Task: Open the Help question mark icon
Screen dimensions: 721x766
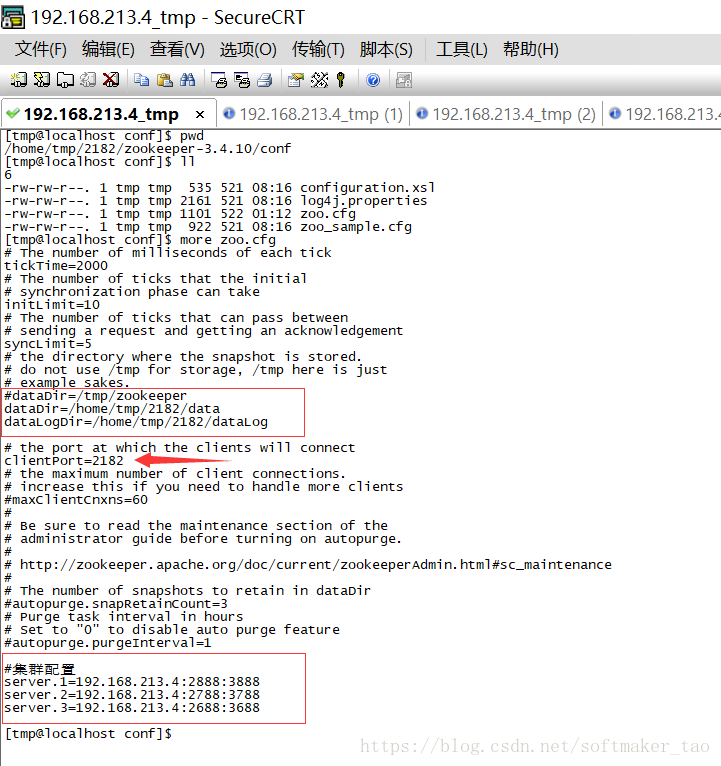Action: pyautogui.click(x=373, y=80)
